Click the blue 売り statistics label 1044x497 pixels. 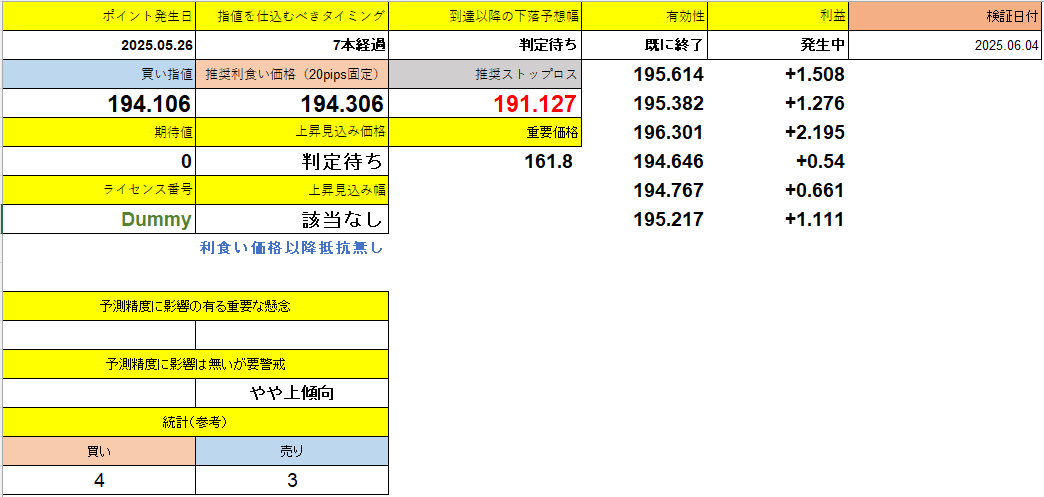[x=292, y=451]
